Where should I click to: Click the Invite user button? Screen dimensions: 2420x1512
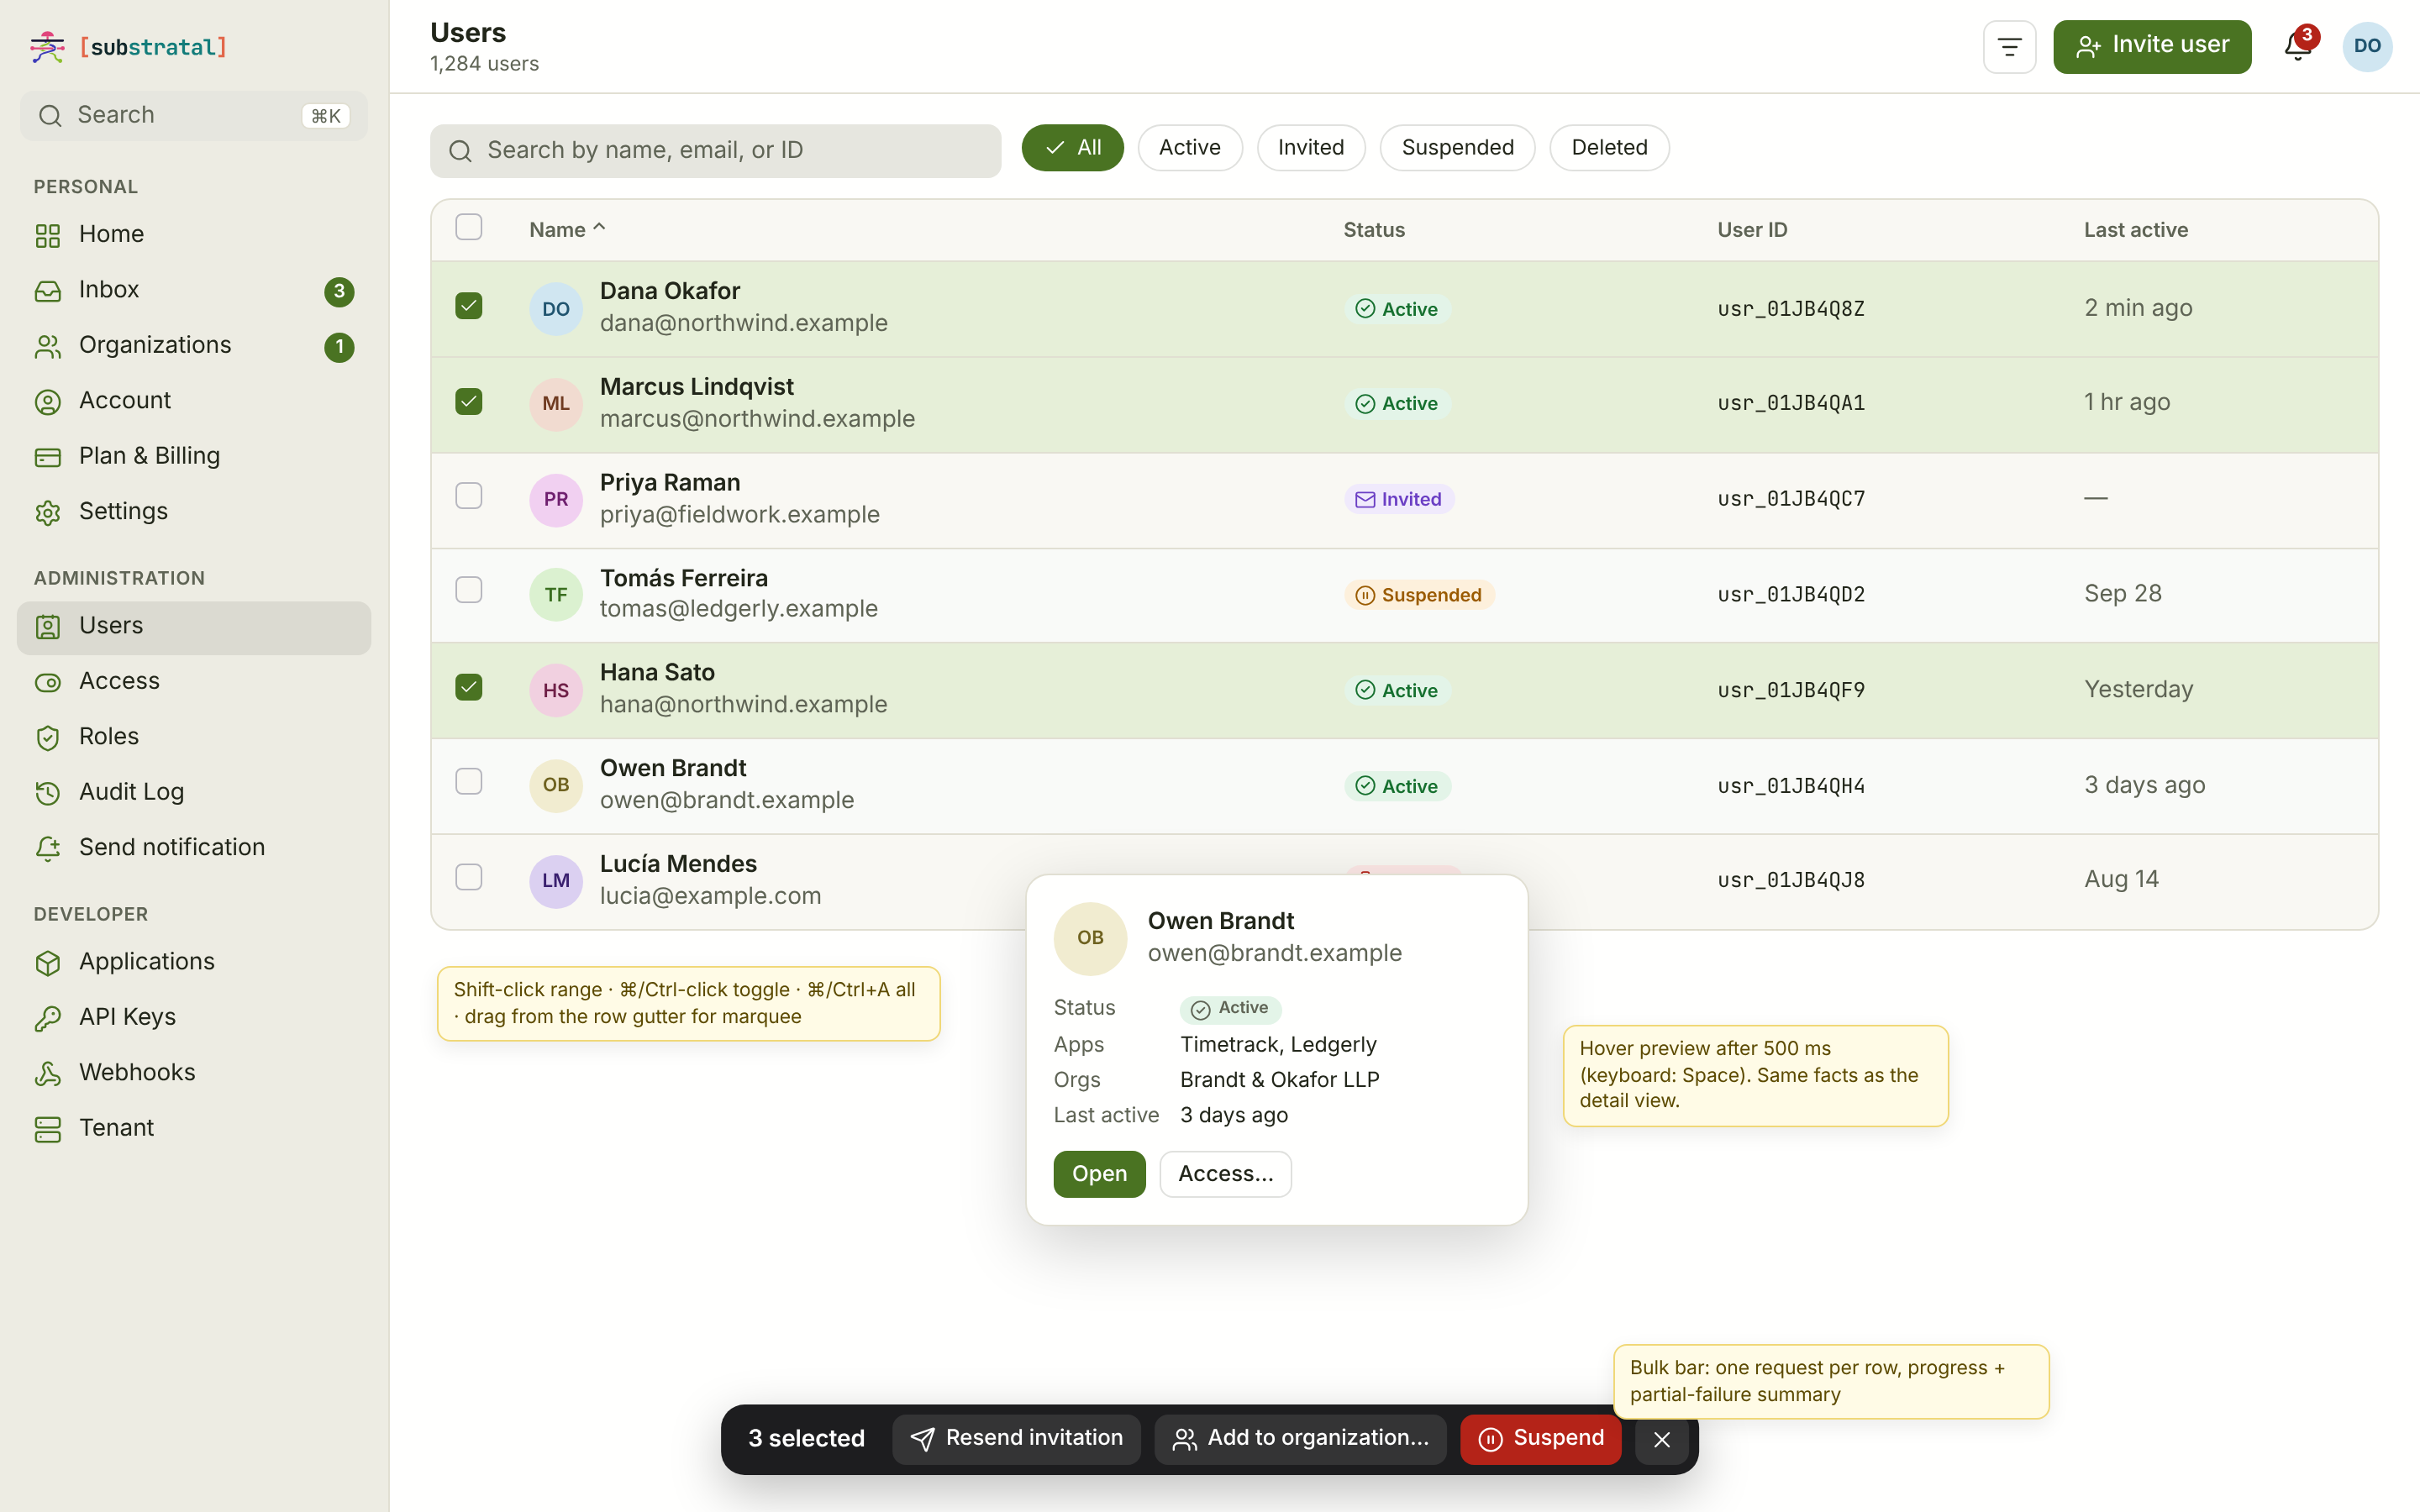[x=2152, y=46]
